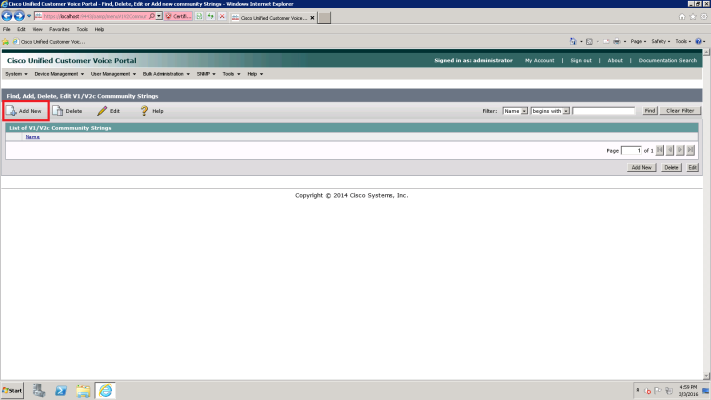Viewport: 711px width, 400px height.
Task: Click the bottom Delete button
Action: (671, 167)
